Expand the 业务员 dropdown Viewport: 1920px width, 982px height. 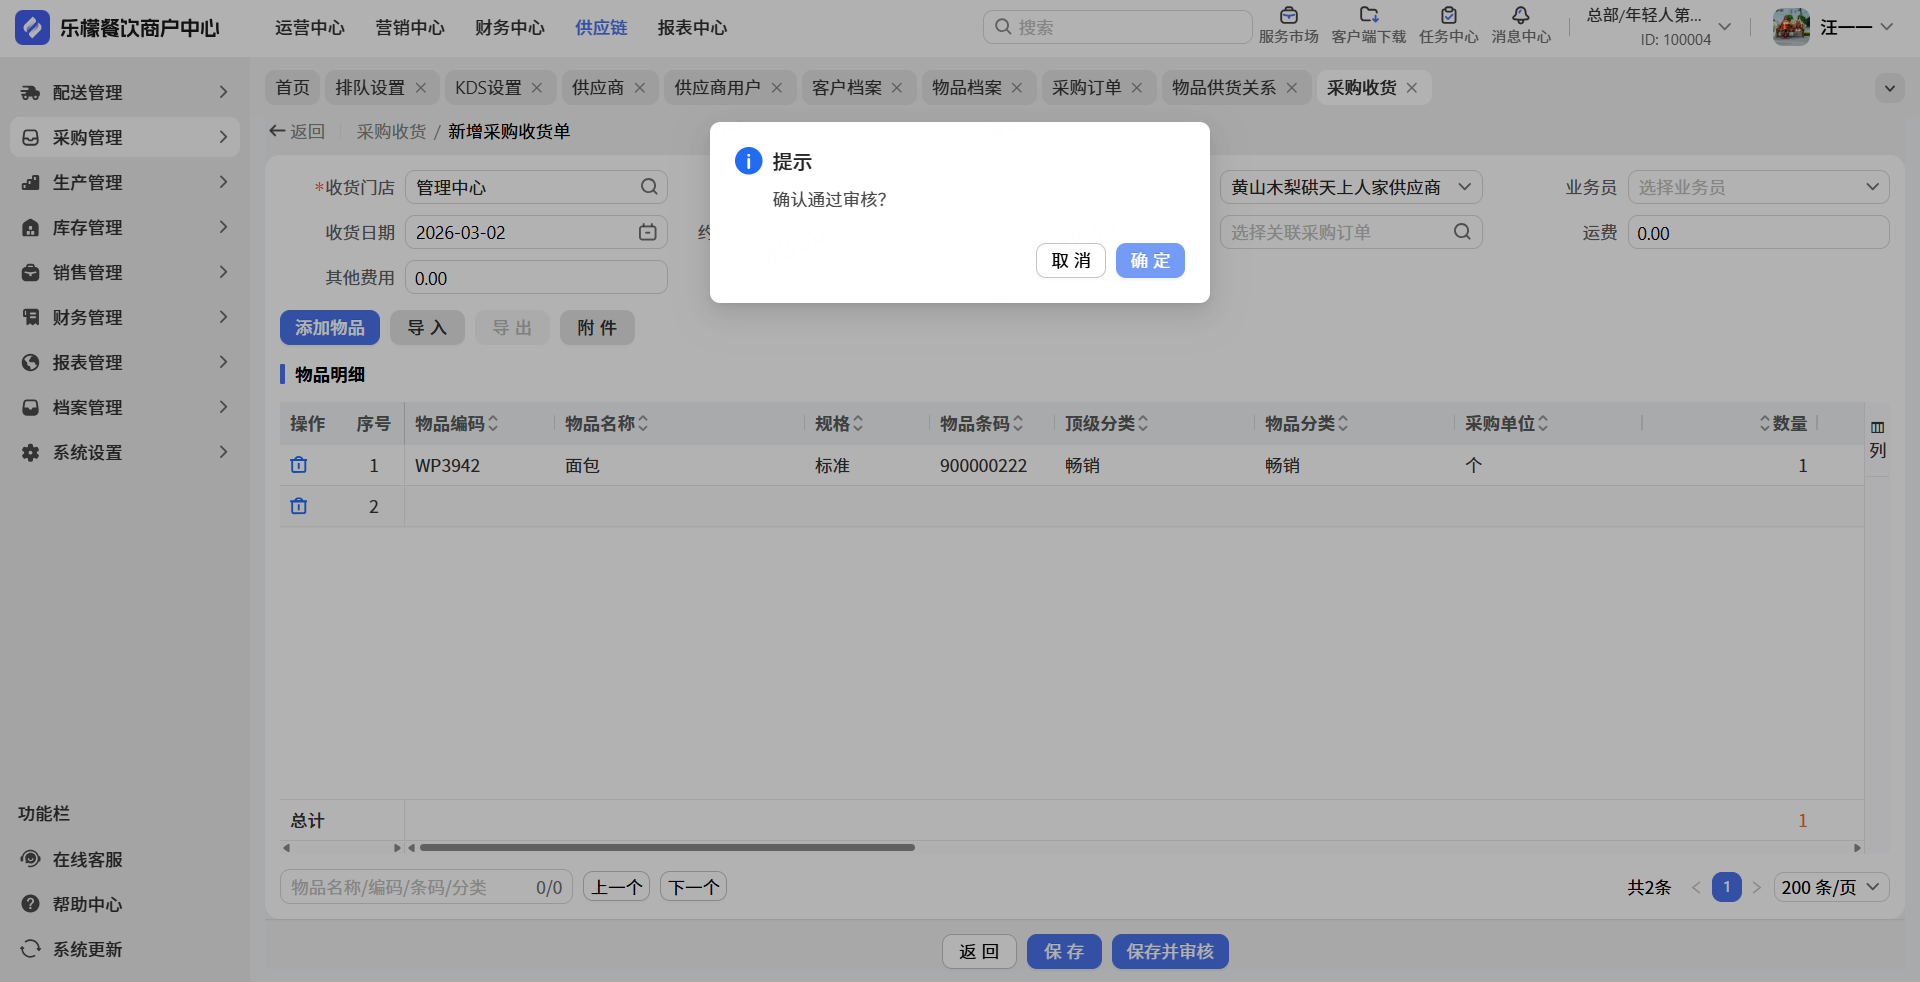1758,187
